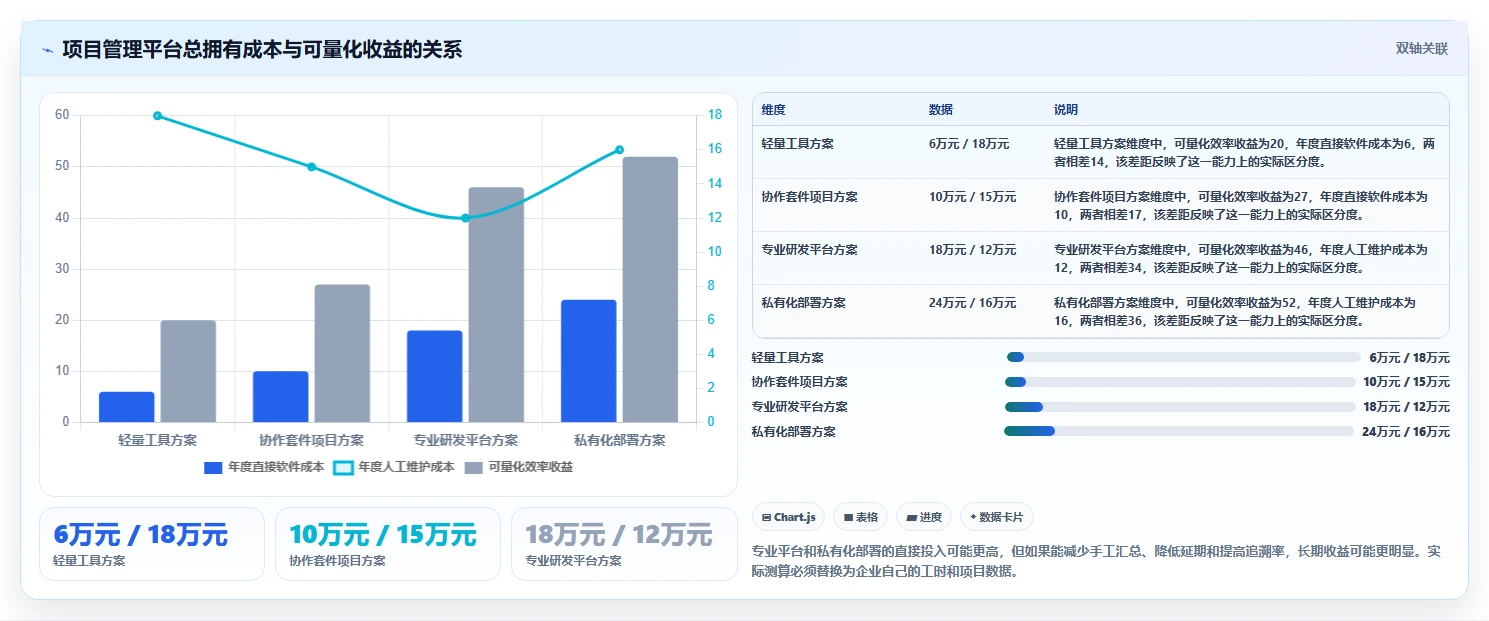Click blue bar for 私有化部署方案
The height and width of the screenshot is (621, 1489).
[x=588, y=361]
